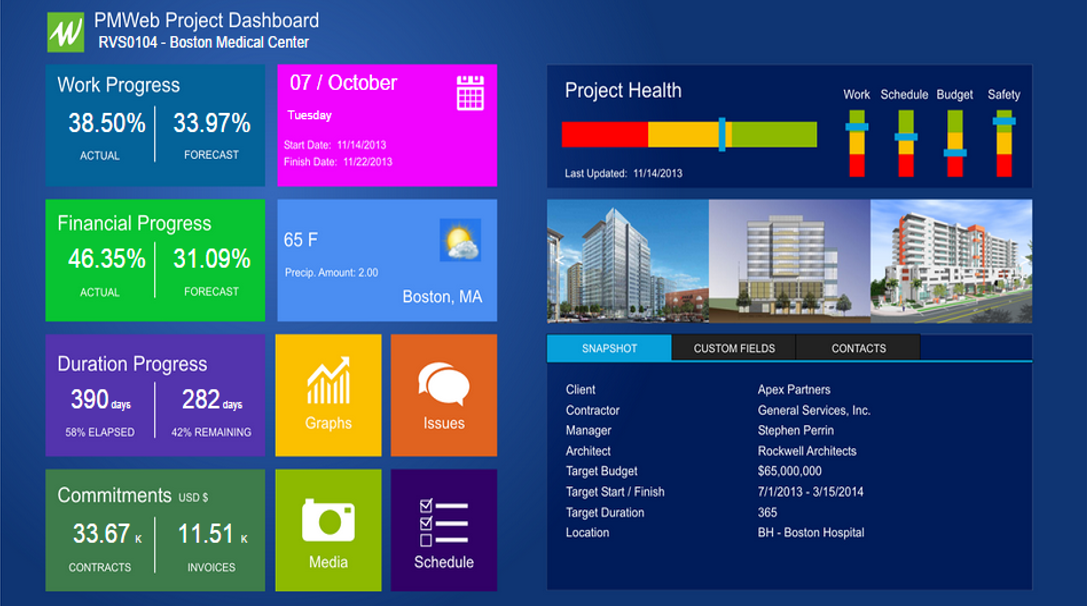Click the 46.35% actual financial value

(107, 259)
